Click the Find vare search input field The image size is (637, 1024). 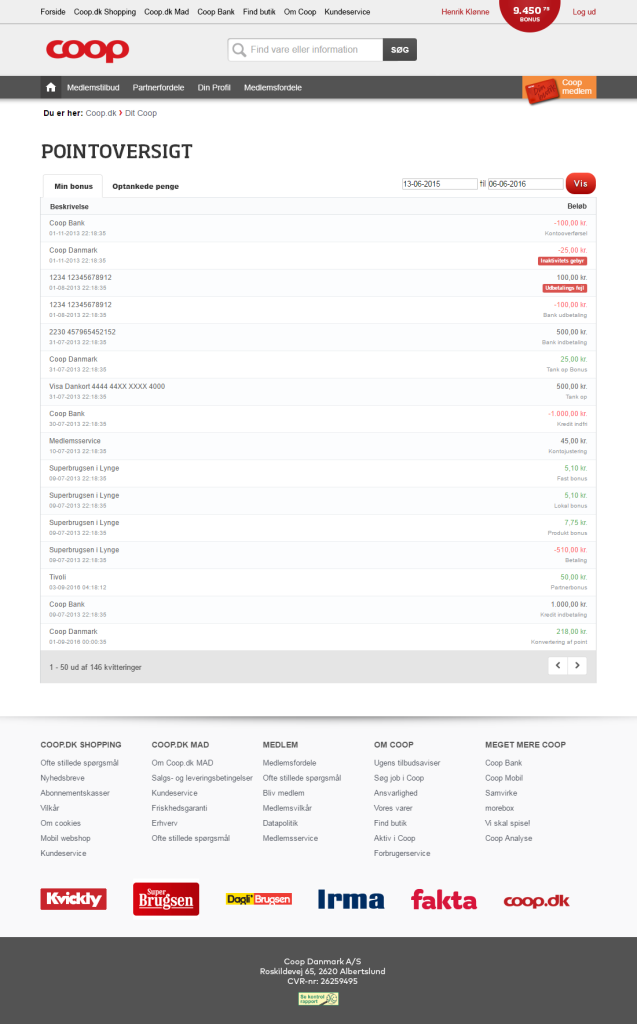coord(314,50)
